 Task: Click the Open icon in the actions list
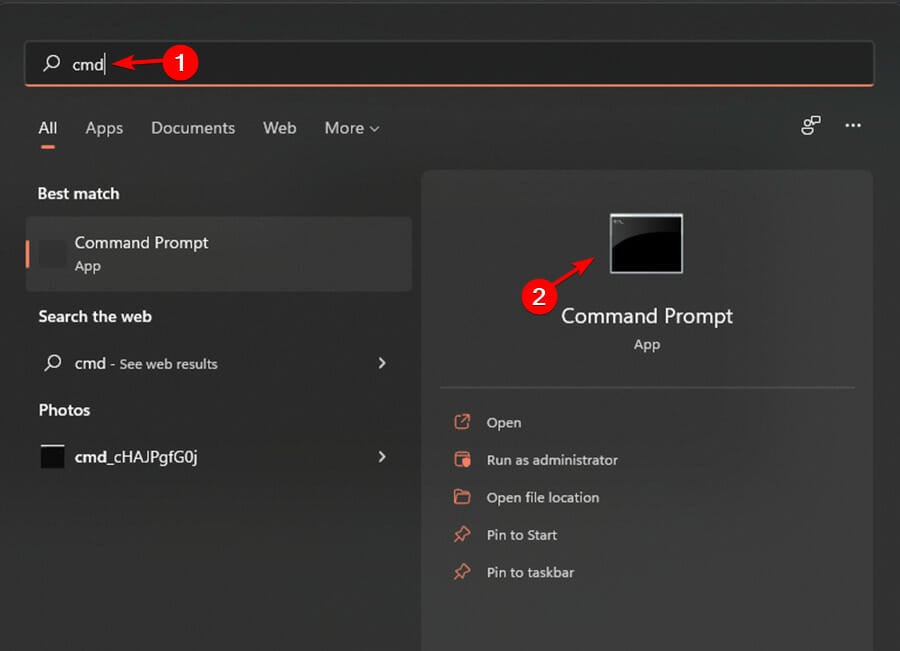click(x=462, y=422)
